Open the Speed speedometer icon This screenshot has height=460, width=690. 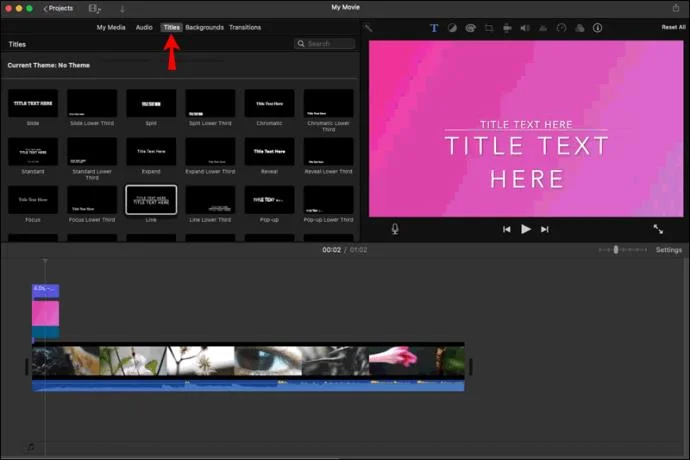(x=561, y=28)
